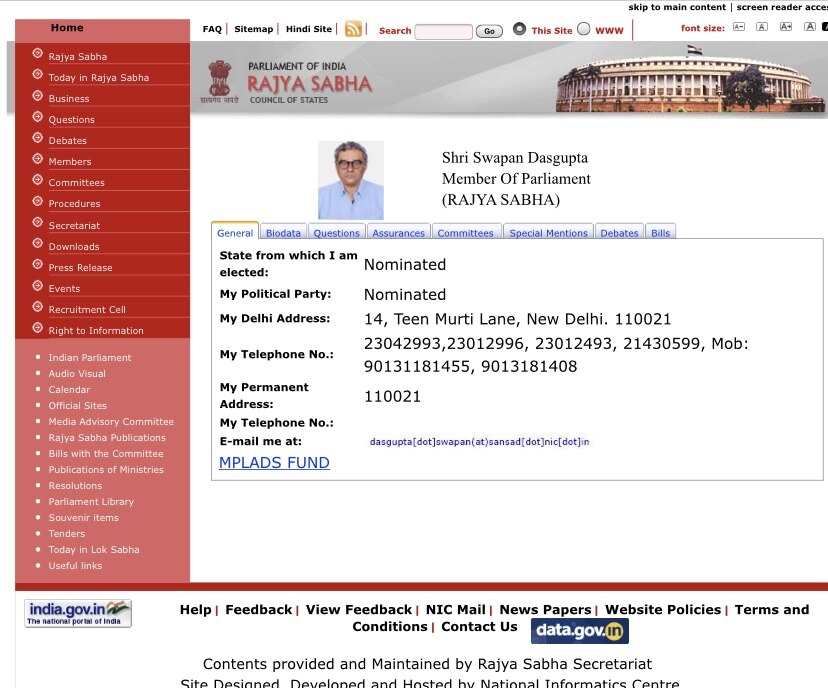Open Debates in the left sidebar
This screenshot has height=688, width=828.
tap(68, 141)
